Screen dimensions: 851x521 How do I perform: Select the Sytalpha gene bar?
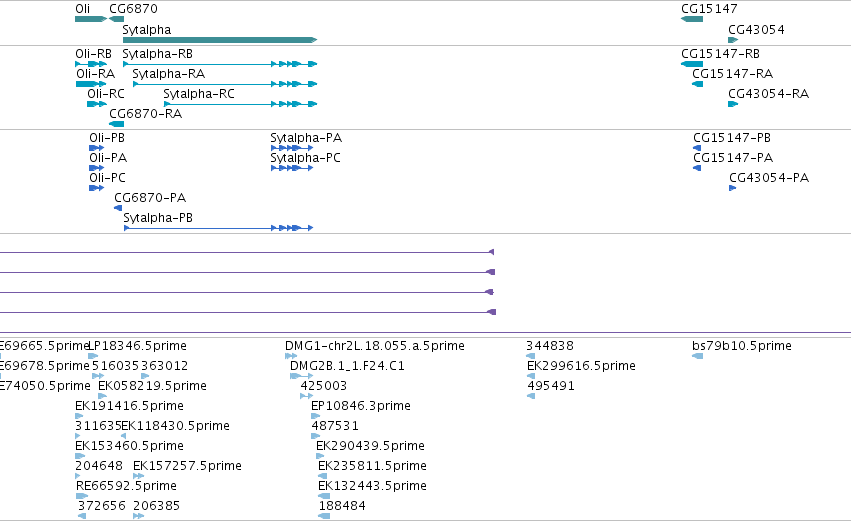point(220,40)
